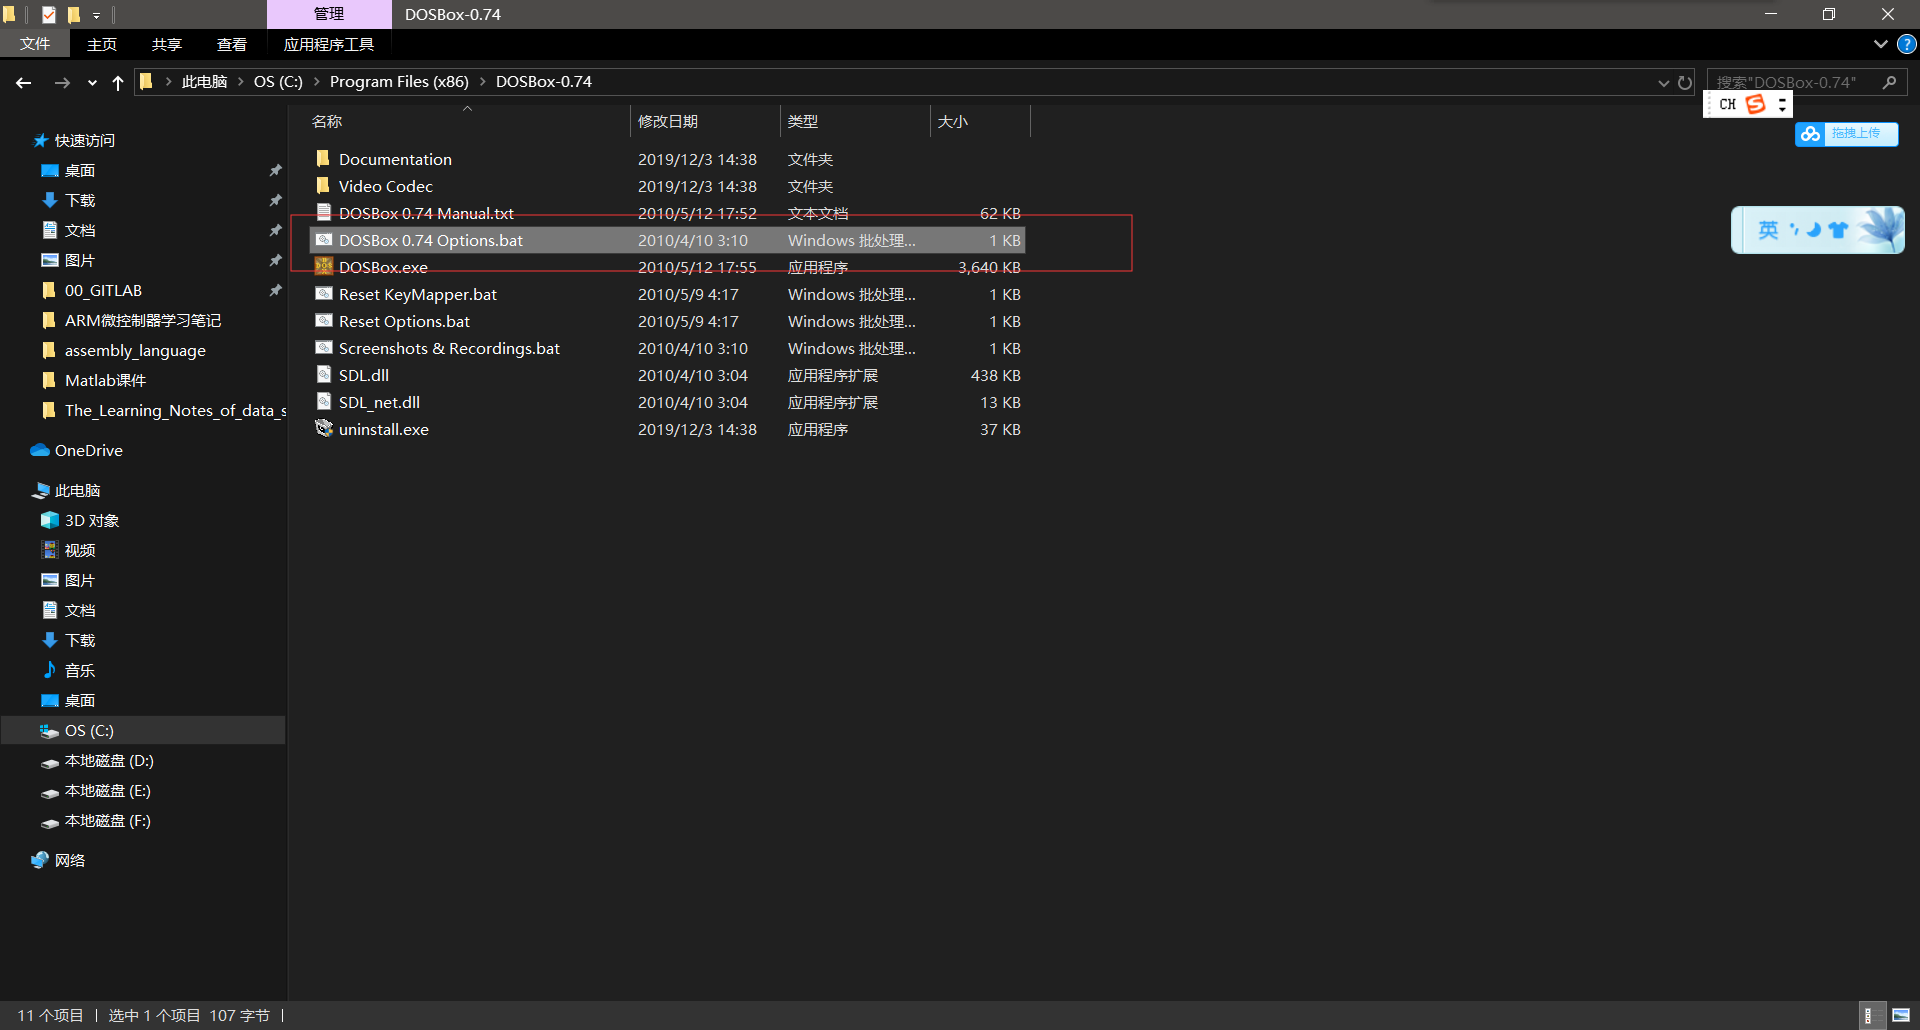The image size is (1920, 1030).
Task: Click the search magnifier icon
Action: tap(1889, 82)
